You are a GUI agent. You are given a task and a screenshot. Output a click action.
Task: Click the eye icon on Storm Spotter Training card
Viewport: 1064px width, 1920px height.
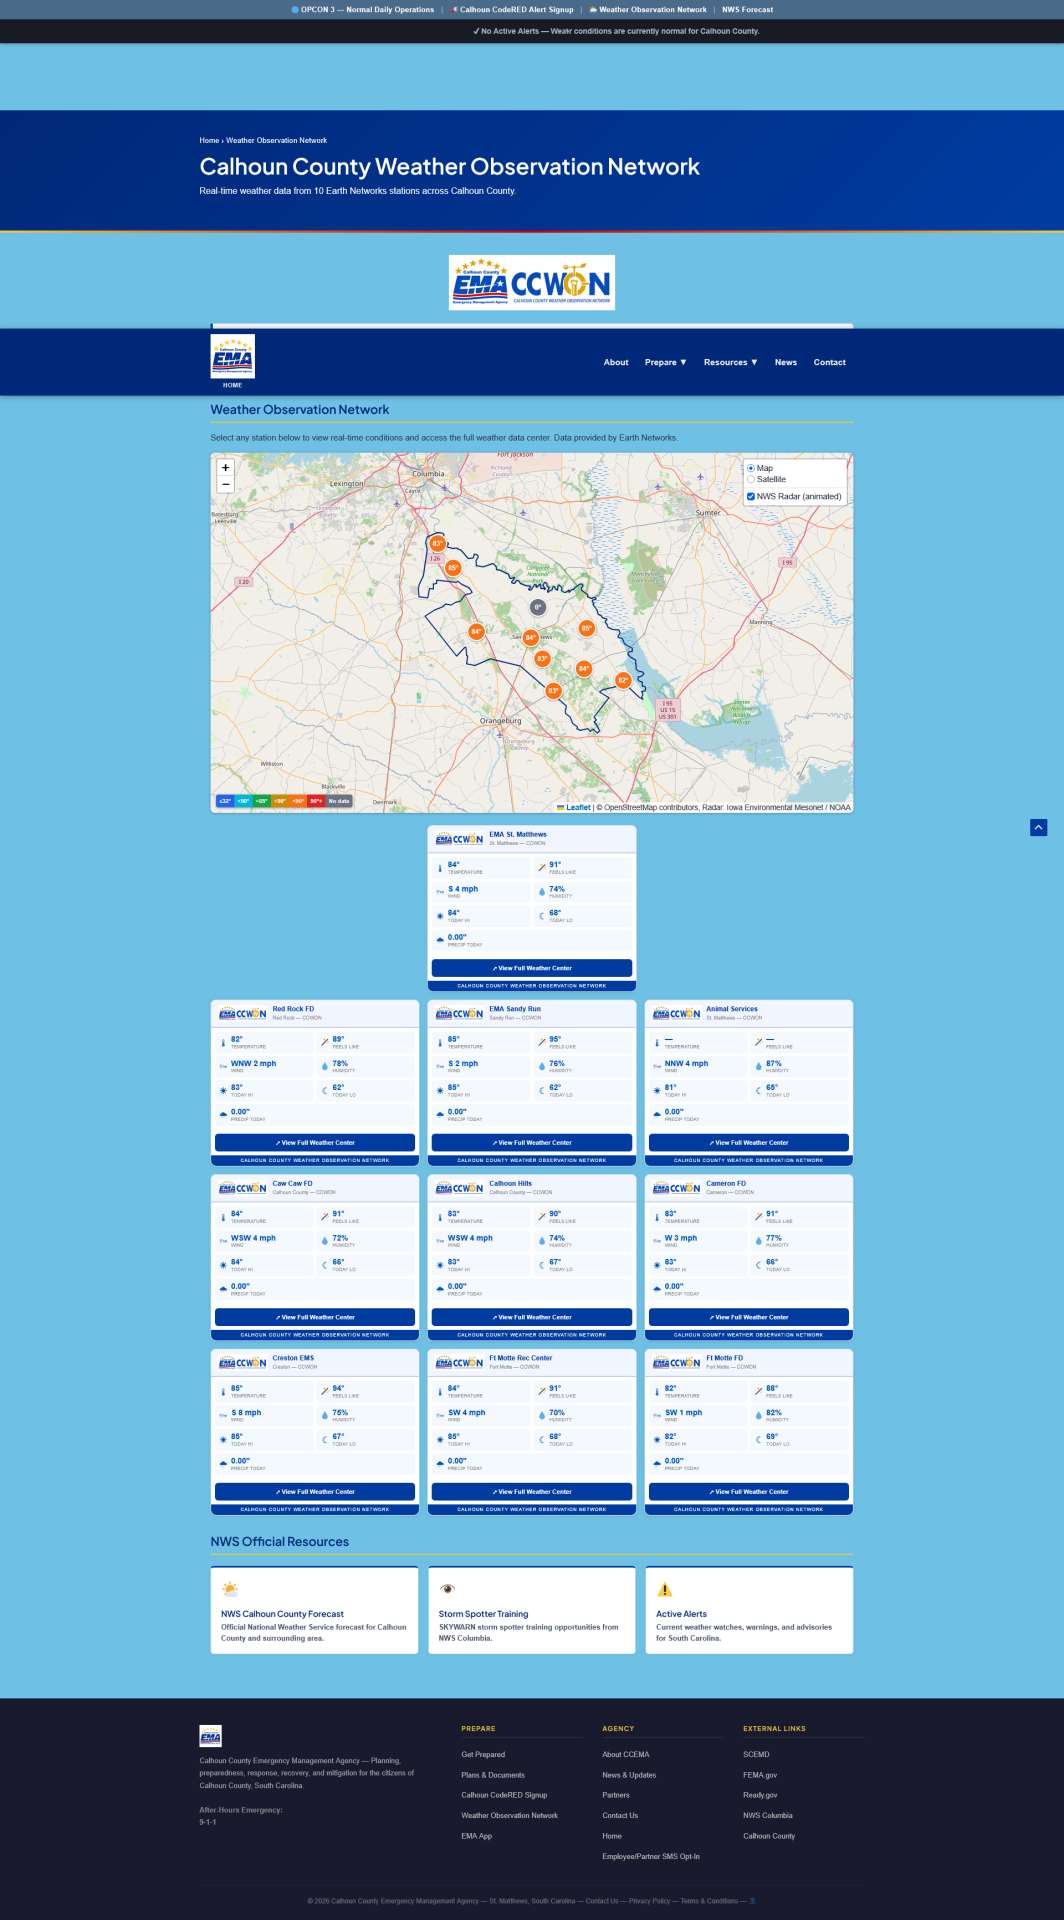point(448,1589)
